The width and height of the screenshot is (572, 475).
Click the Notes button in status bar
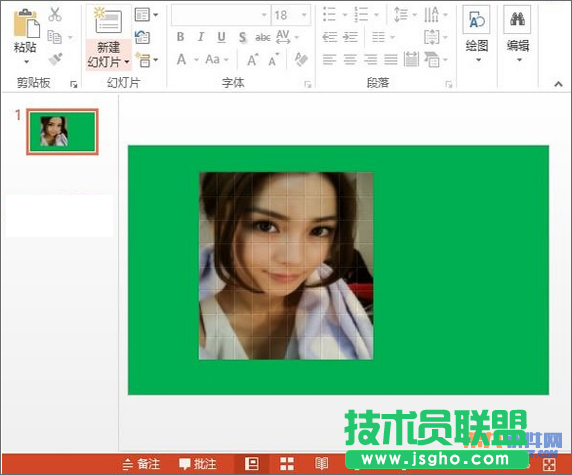[141, 464]
